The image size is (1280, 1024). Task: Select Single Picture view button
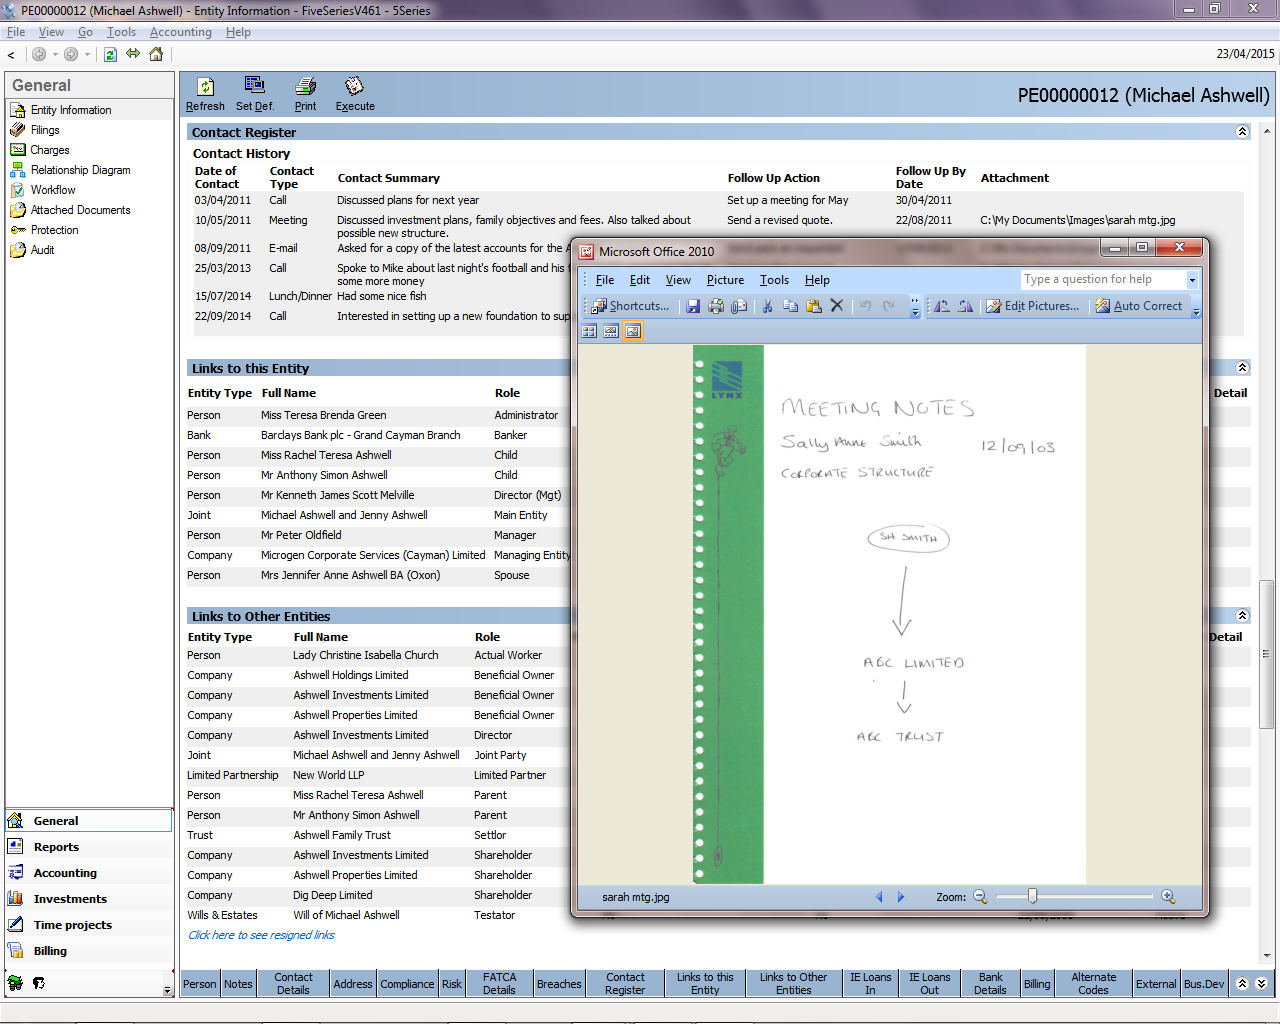click(633, 331)
